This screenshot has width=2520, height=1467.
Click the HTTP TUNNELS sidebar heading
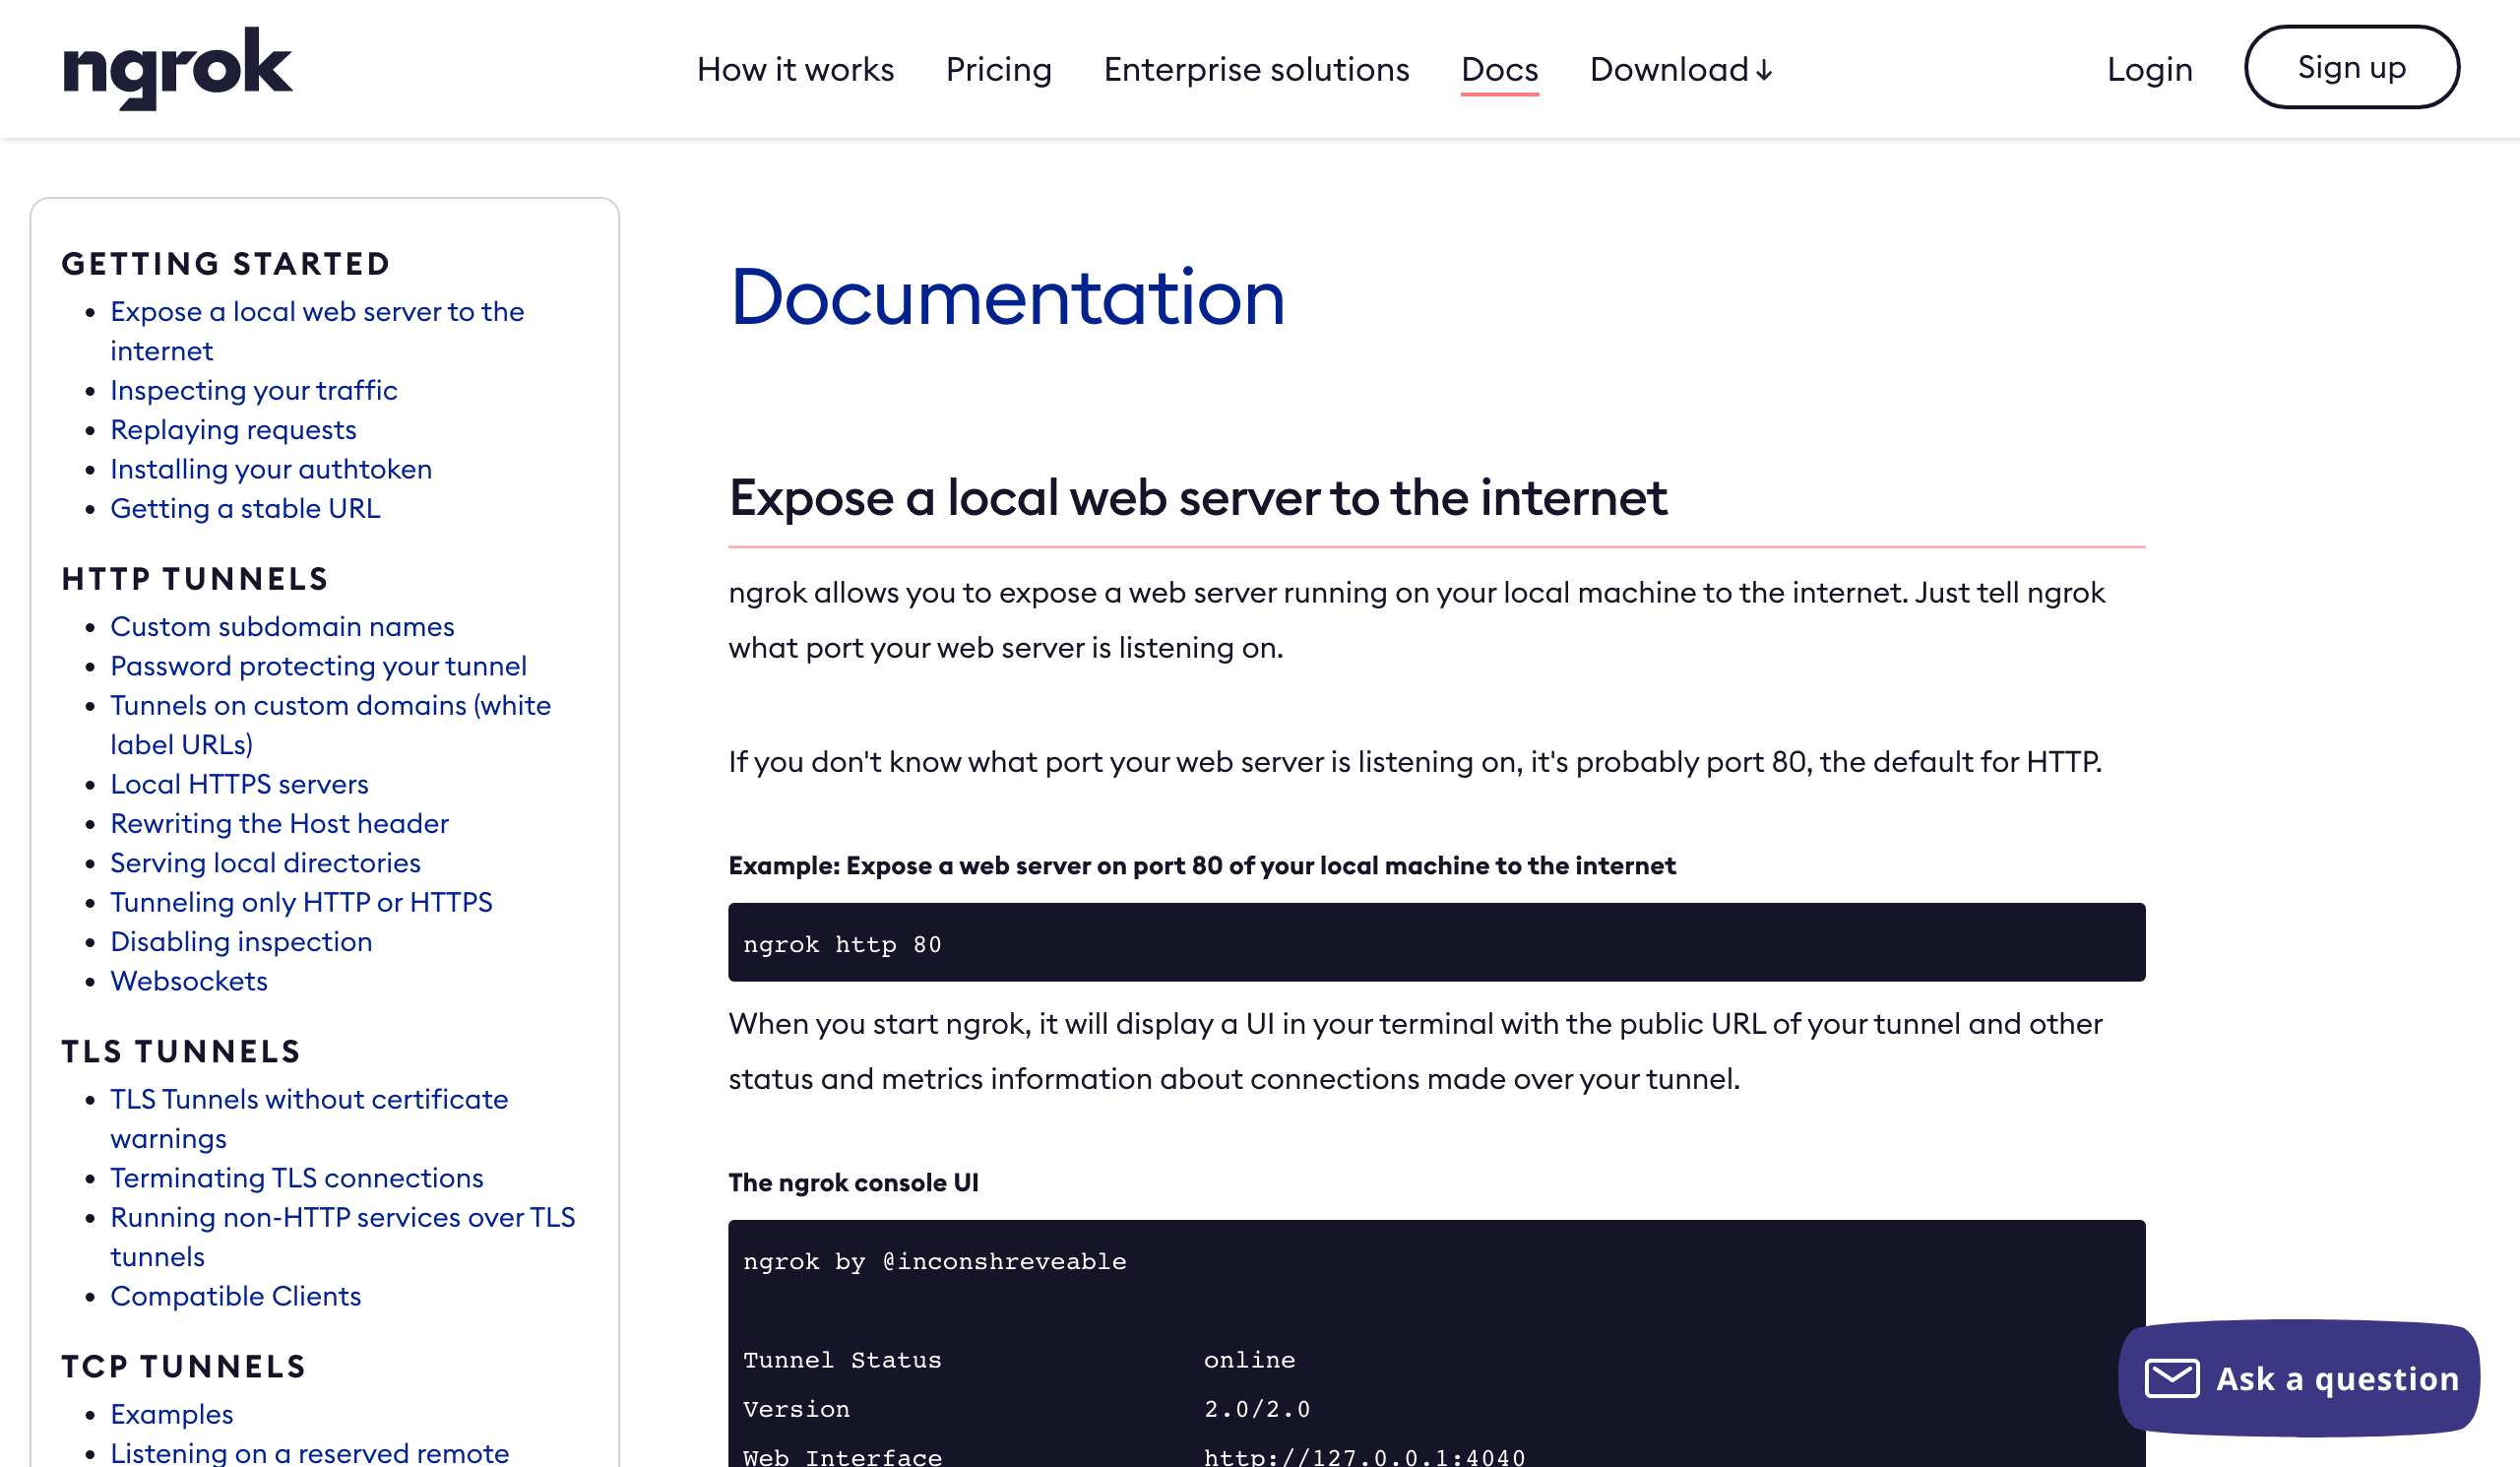(195, 579)
